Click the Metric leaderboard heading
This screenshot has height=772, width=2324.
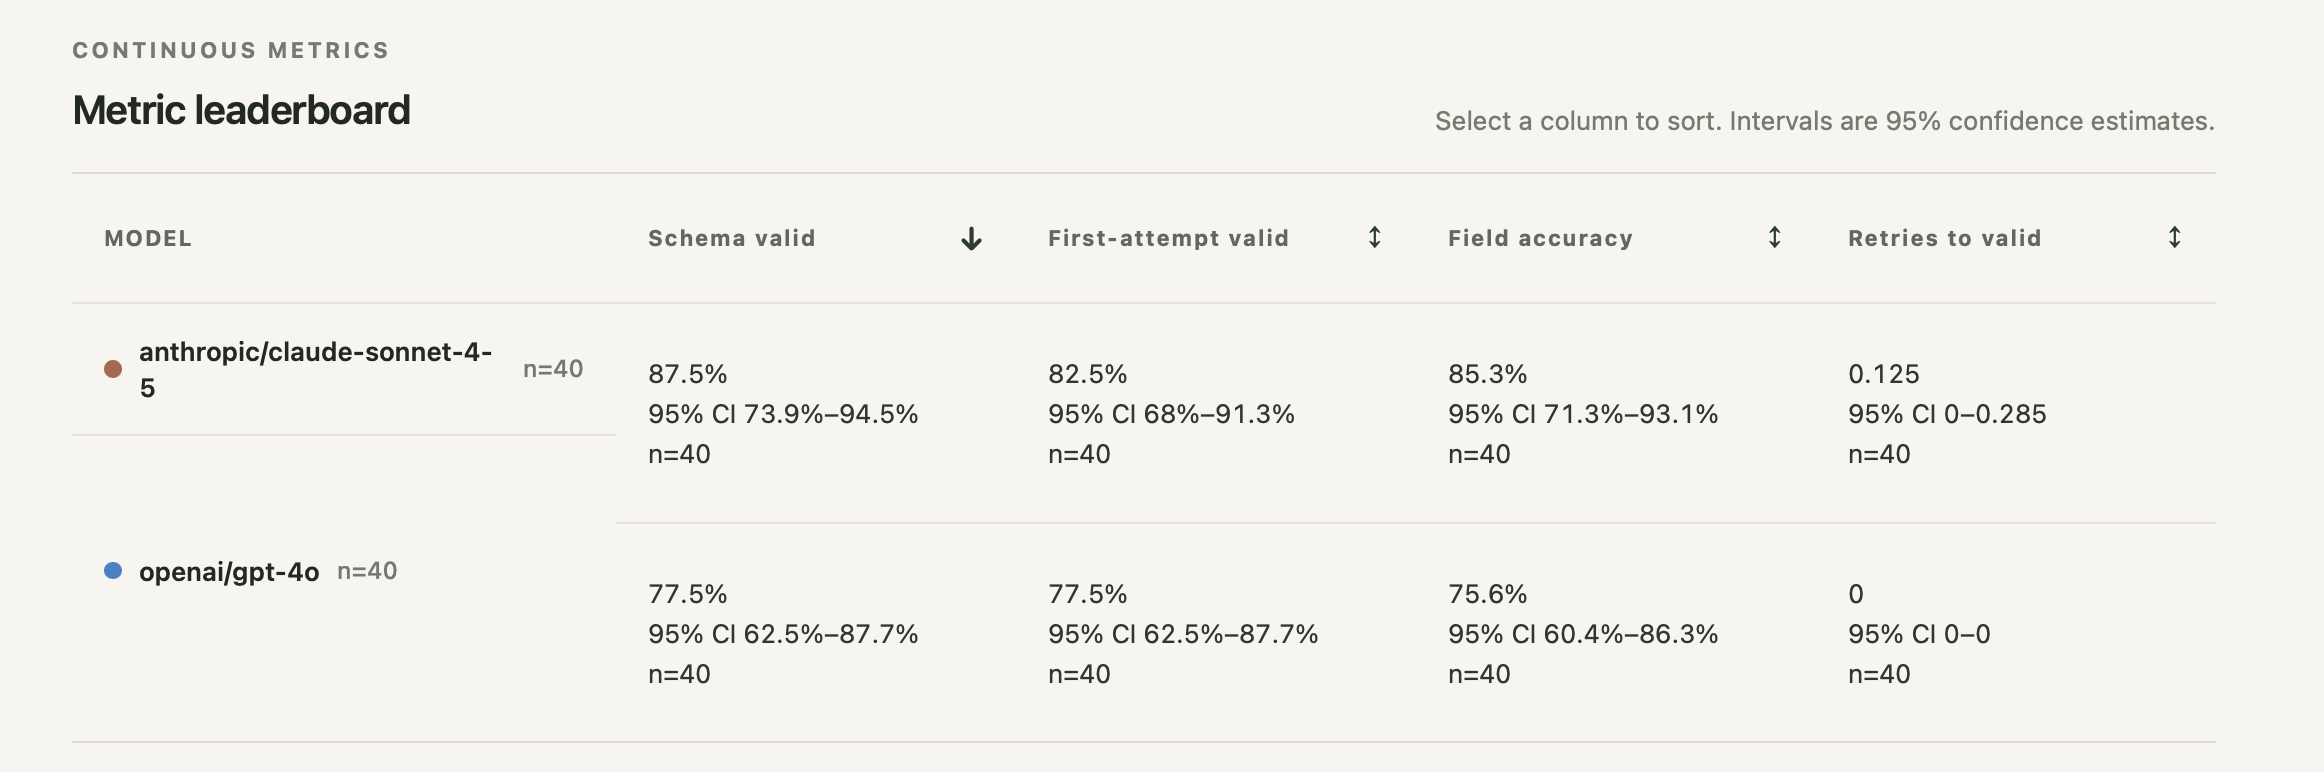[x=241, y=110]
